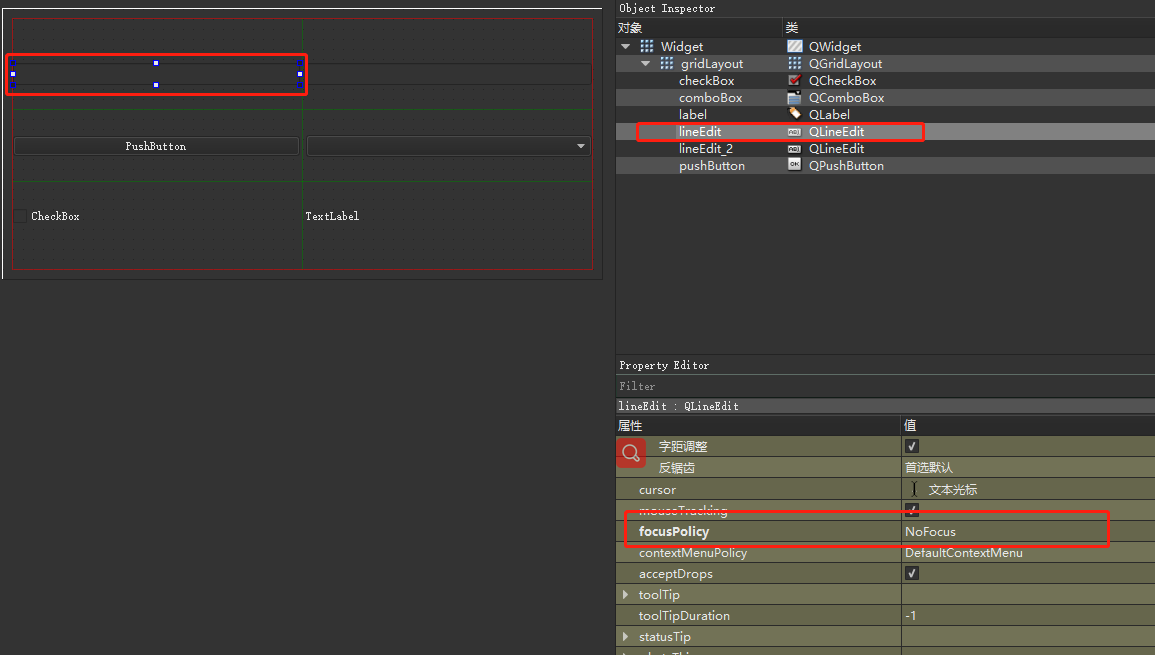
Task: Select the label object row
Action: pyautogui.click(x=885, y=114)
